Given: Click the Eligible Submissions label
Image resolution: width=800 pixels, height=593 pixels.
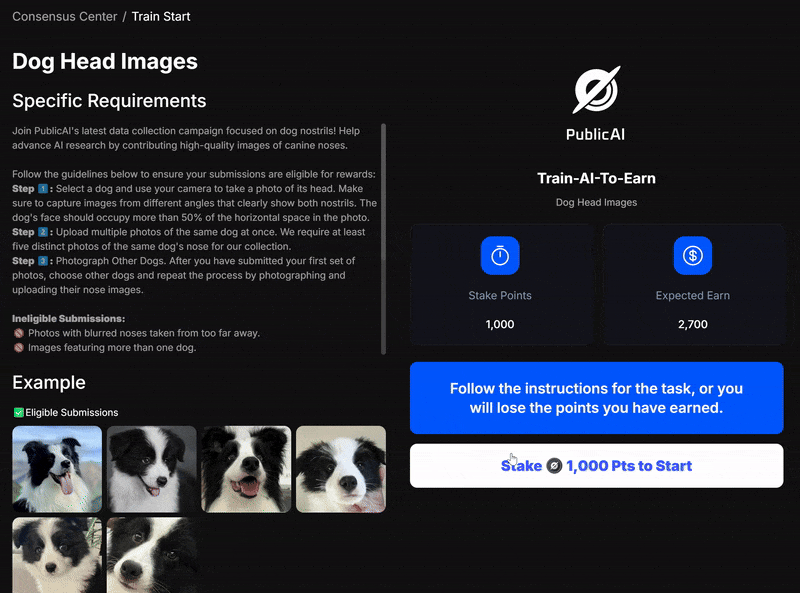Looking at the screenshot, I should click(72, 412).
